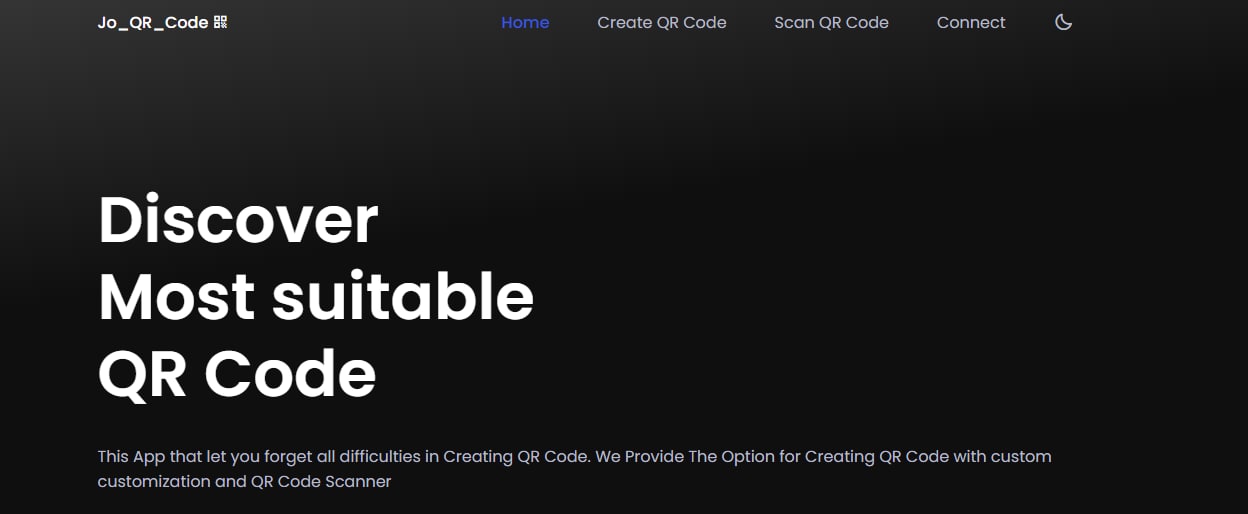
Task: Click the phrase "that let you" in the description
Action: [x=202, y=456]
